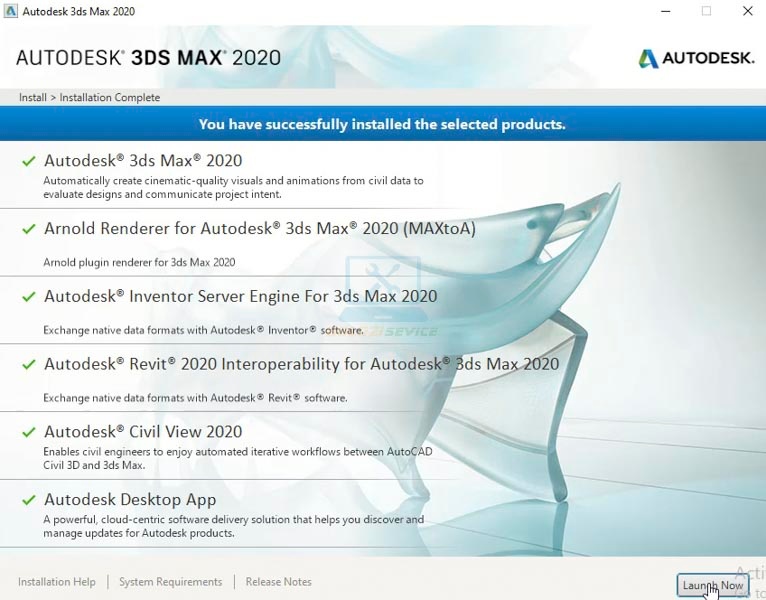
Task: Click the checkmark beside Revit 2020 Interoperability
Action: pyautogui.click(x=29, y=364)
